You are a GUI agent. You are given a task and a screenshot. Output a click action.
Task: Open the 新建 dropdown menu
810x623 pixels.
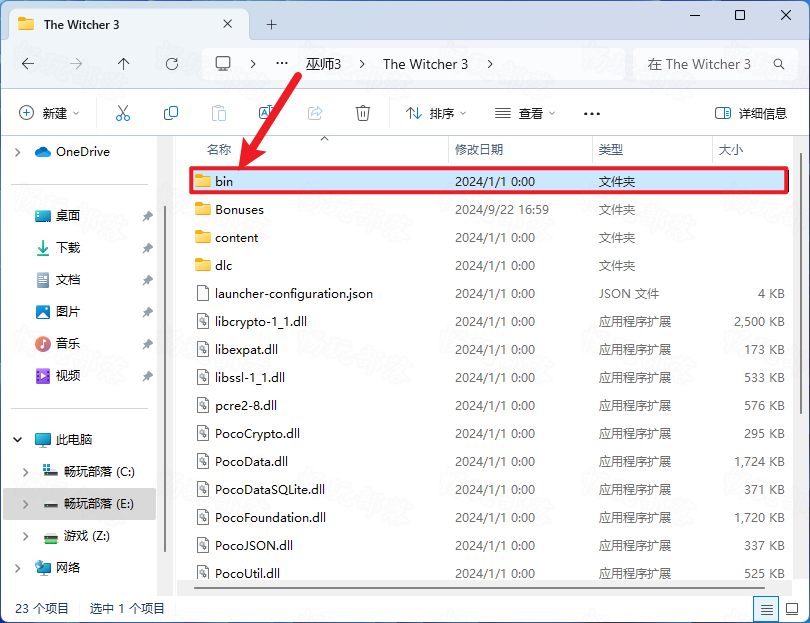49,113
